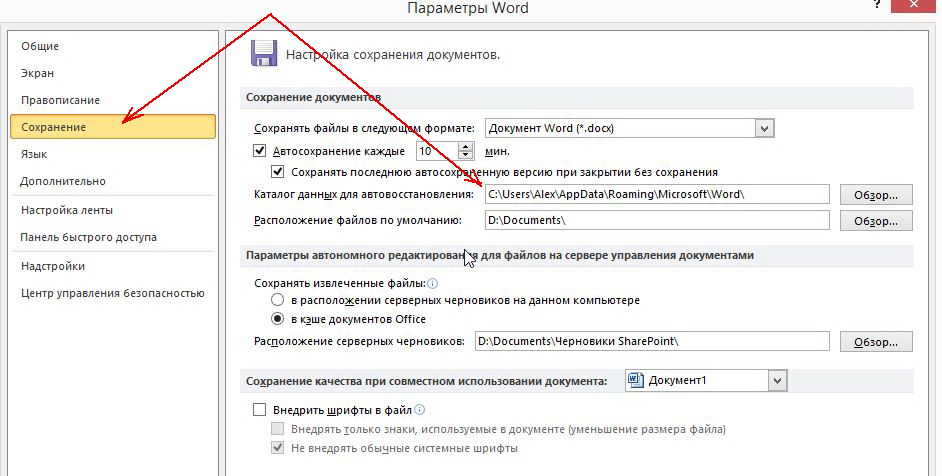The width and height of the screenshot is (942, 476).
Task: Open the file format dropdown Документ Word (*.docx)
Action: point(765,128)
